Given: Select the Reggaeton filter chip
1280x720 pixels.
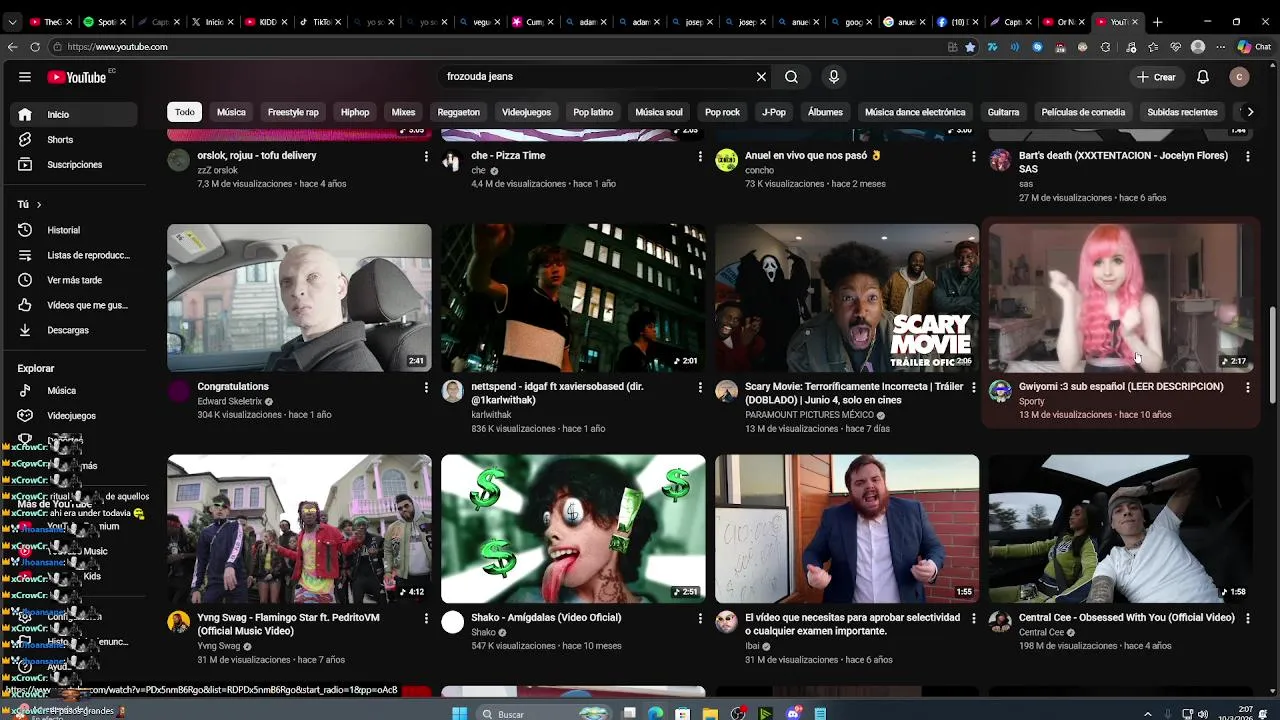Looking at the screenshot, I should 459,112.
